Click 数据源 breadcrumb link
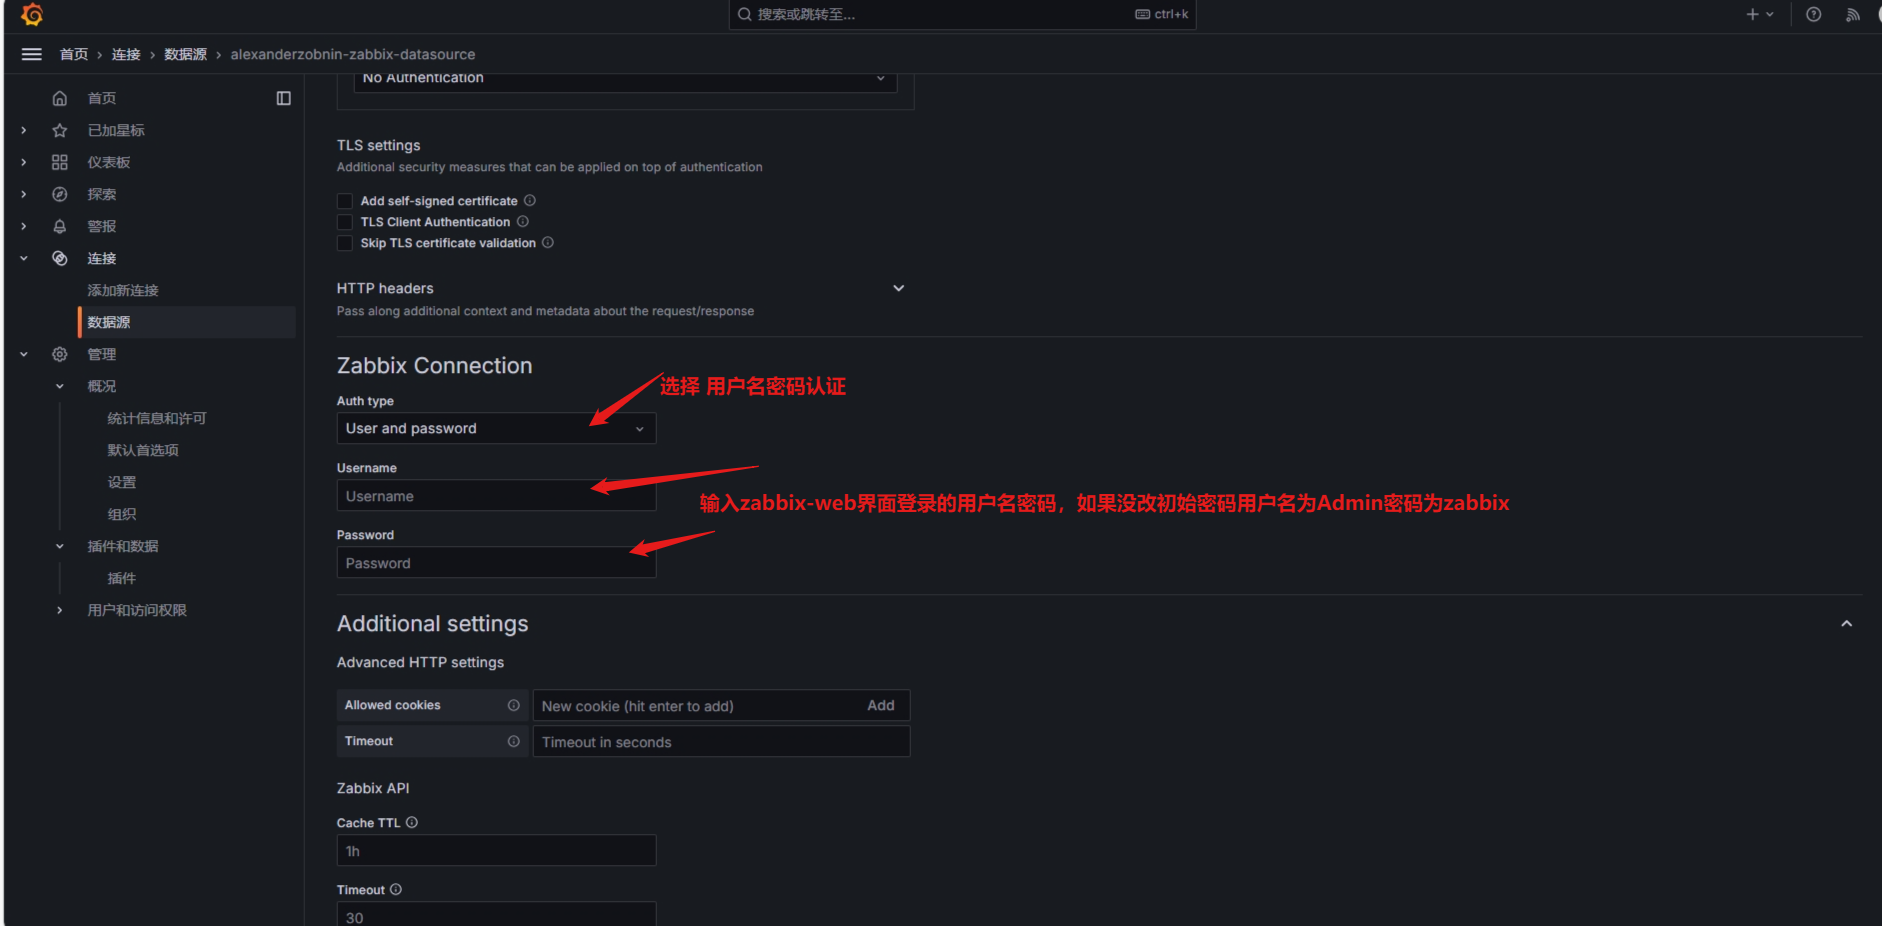1882x926 pixels. [x=186, y=54]
